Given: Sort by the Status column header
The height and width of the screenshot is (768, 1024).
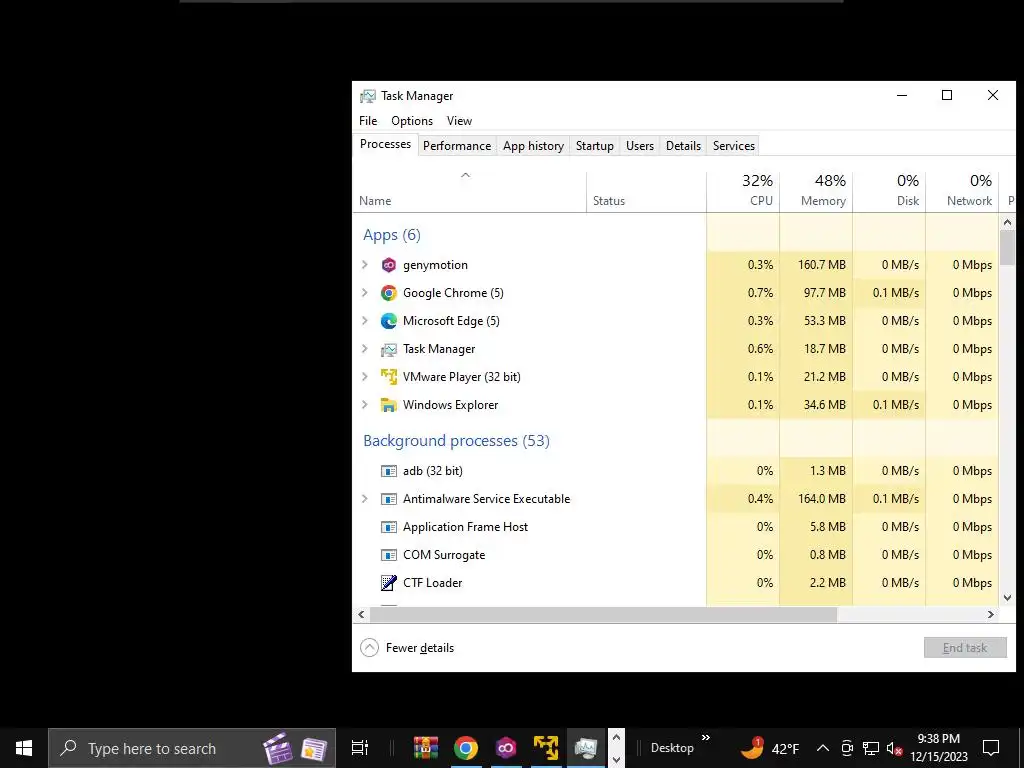Looking at the screenshot, I should pyautogui.click(x=647, y=191).
